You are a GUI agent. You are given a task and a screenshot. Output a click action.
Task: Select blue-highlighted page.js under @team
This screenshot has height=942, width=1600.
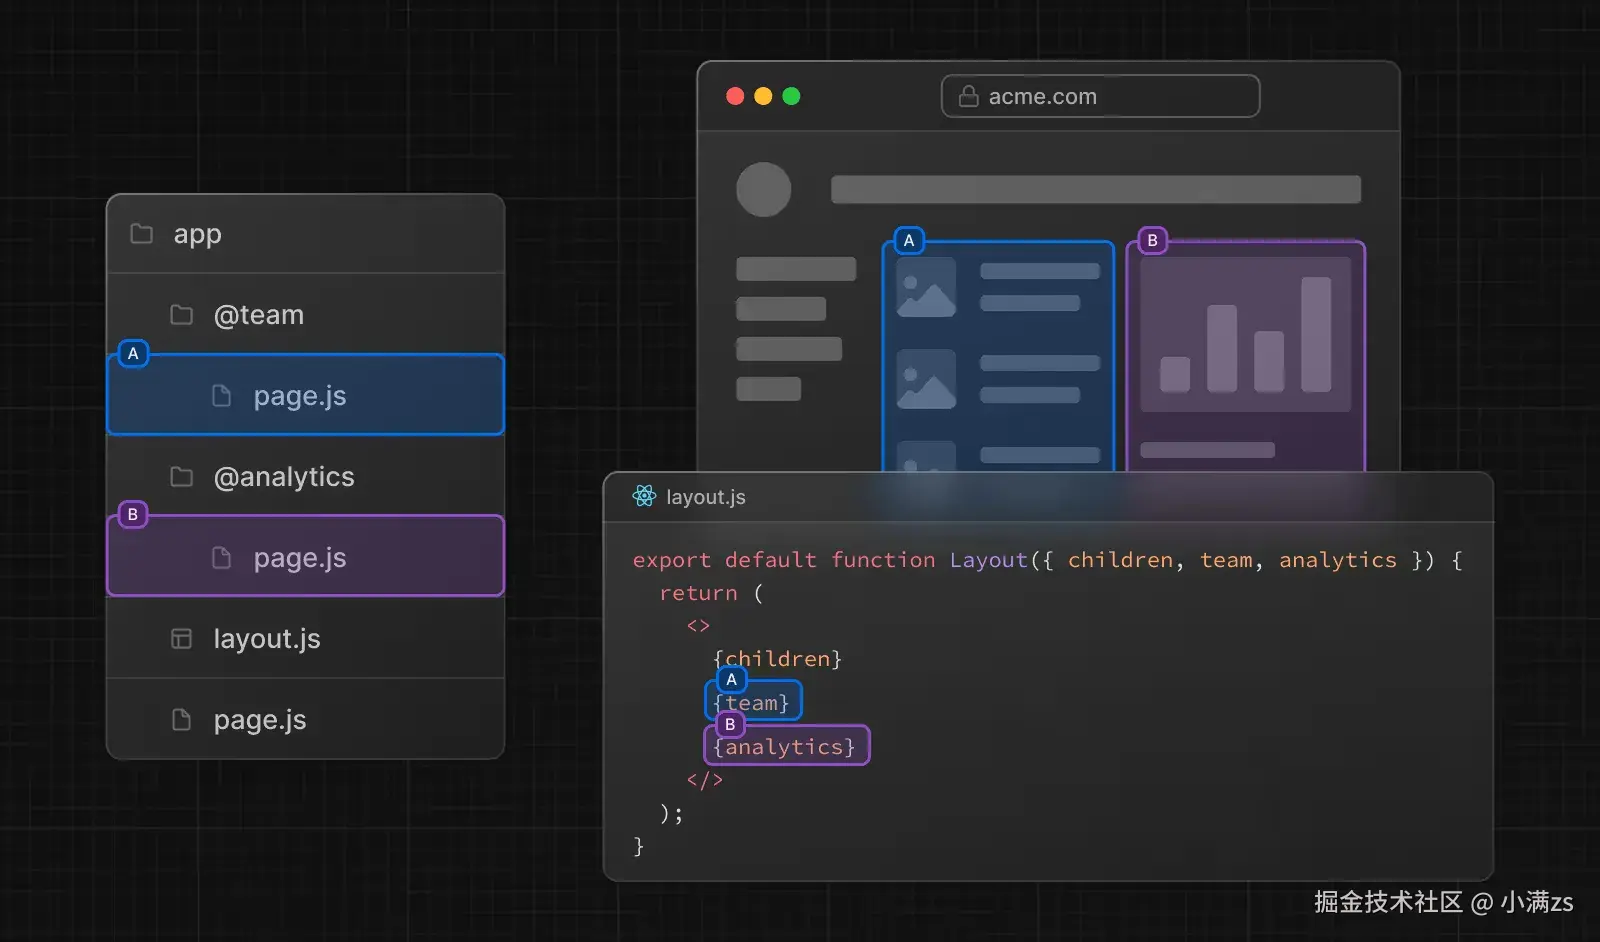306,395
